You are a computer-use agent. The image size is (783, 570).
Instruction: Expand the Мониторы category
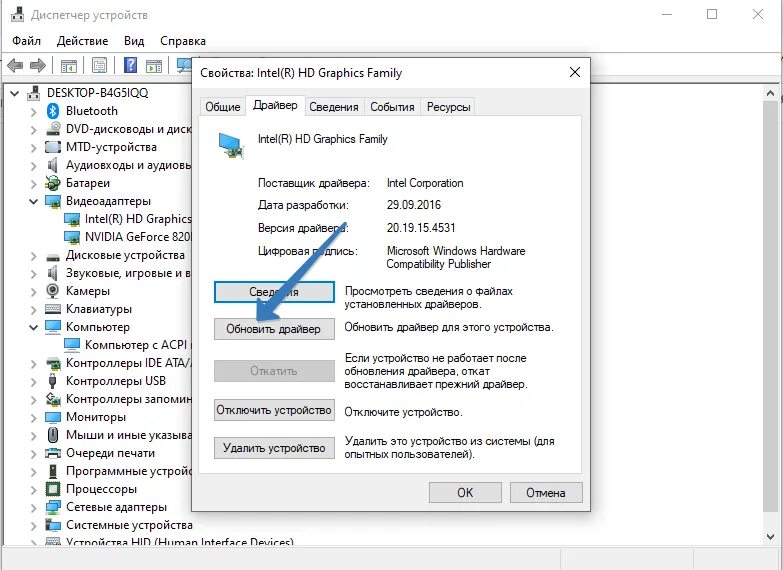click(x=33, y=417)
